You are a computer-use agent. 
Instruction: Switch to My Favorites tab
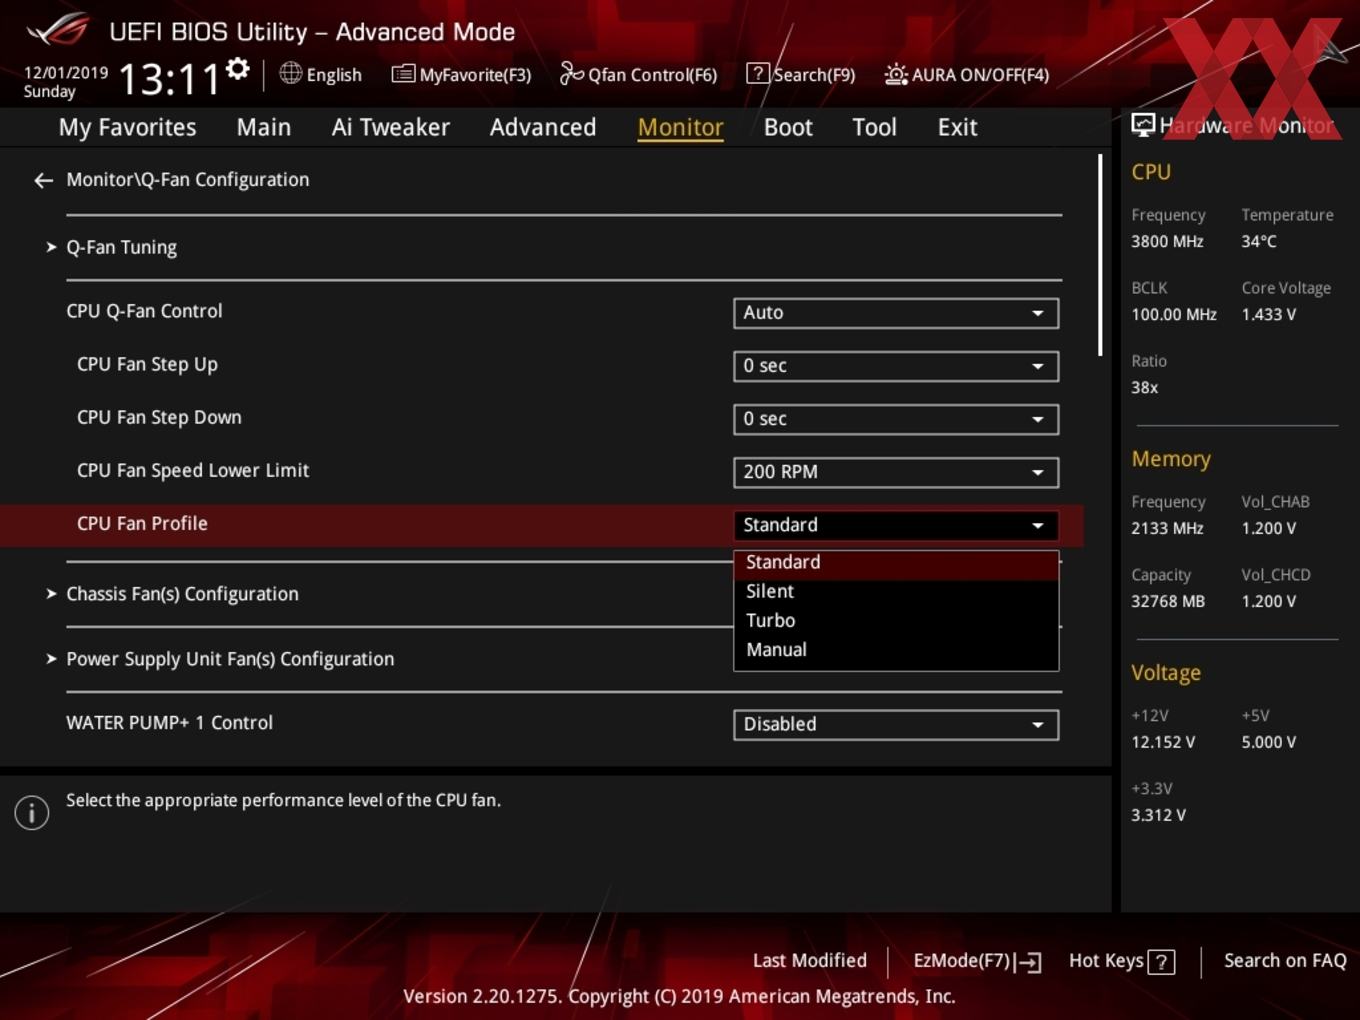pyautogui.click(x=127, y=127)
